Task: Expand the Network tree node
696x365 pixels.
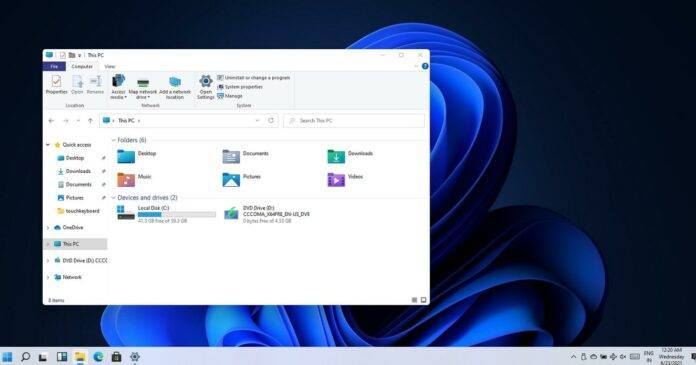Action: (x=48, y=277)
